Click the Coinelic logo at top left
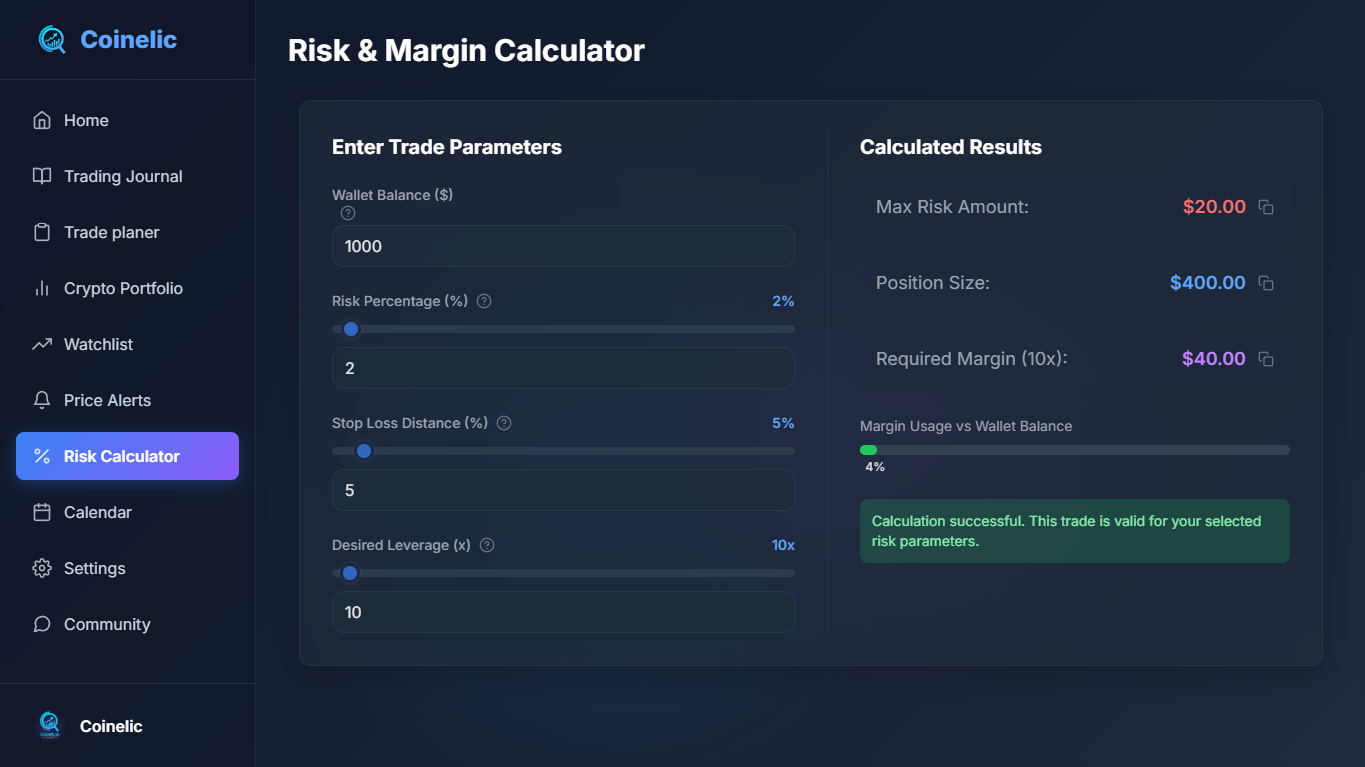Image resolution: width=1365 pixels, height=767 pixels. tap(106, 39)
